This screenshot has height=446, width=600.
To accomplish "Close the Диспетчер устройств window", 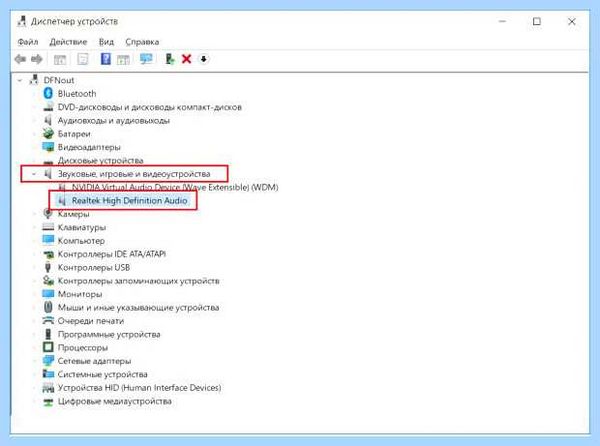I will pos(571,21).
